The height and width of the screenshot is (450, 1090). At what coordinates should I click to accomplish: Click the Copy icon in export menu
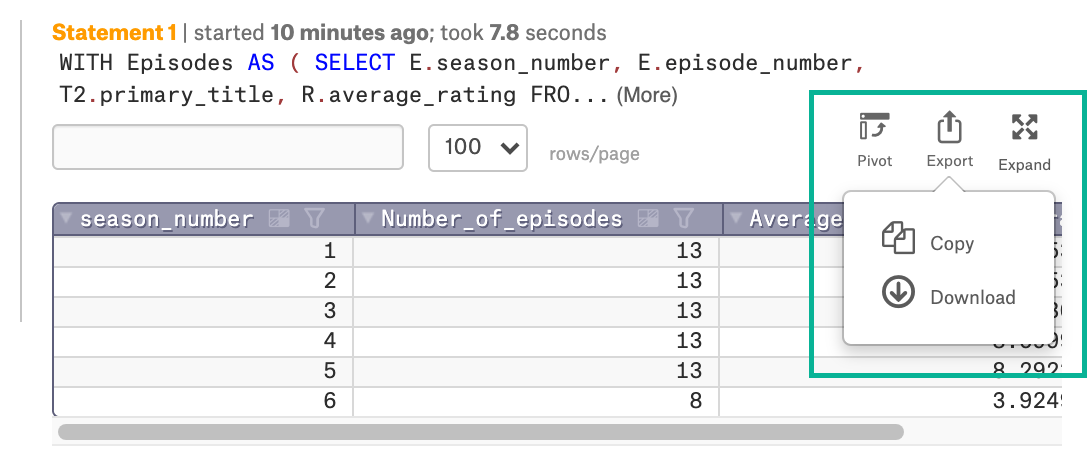point(898,239)
